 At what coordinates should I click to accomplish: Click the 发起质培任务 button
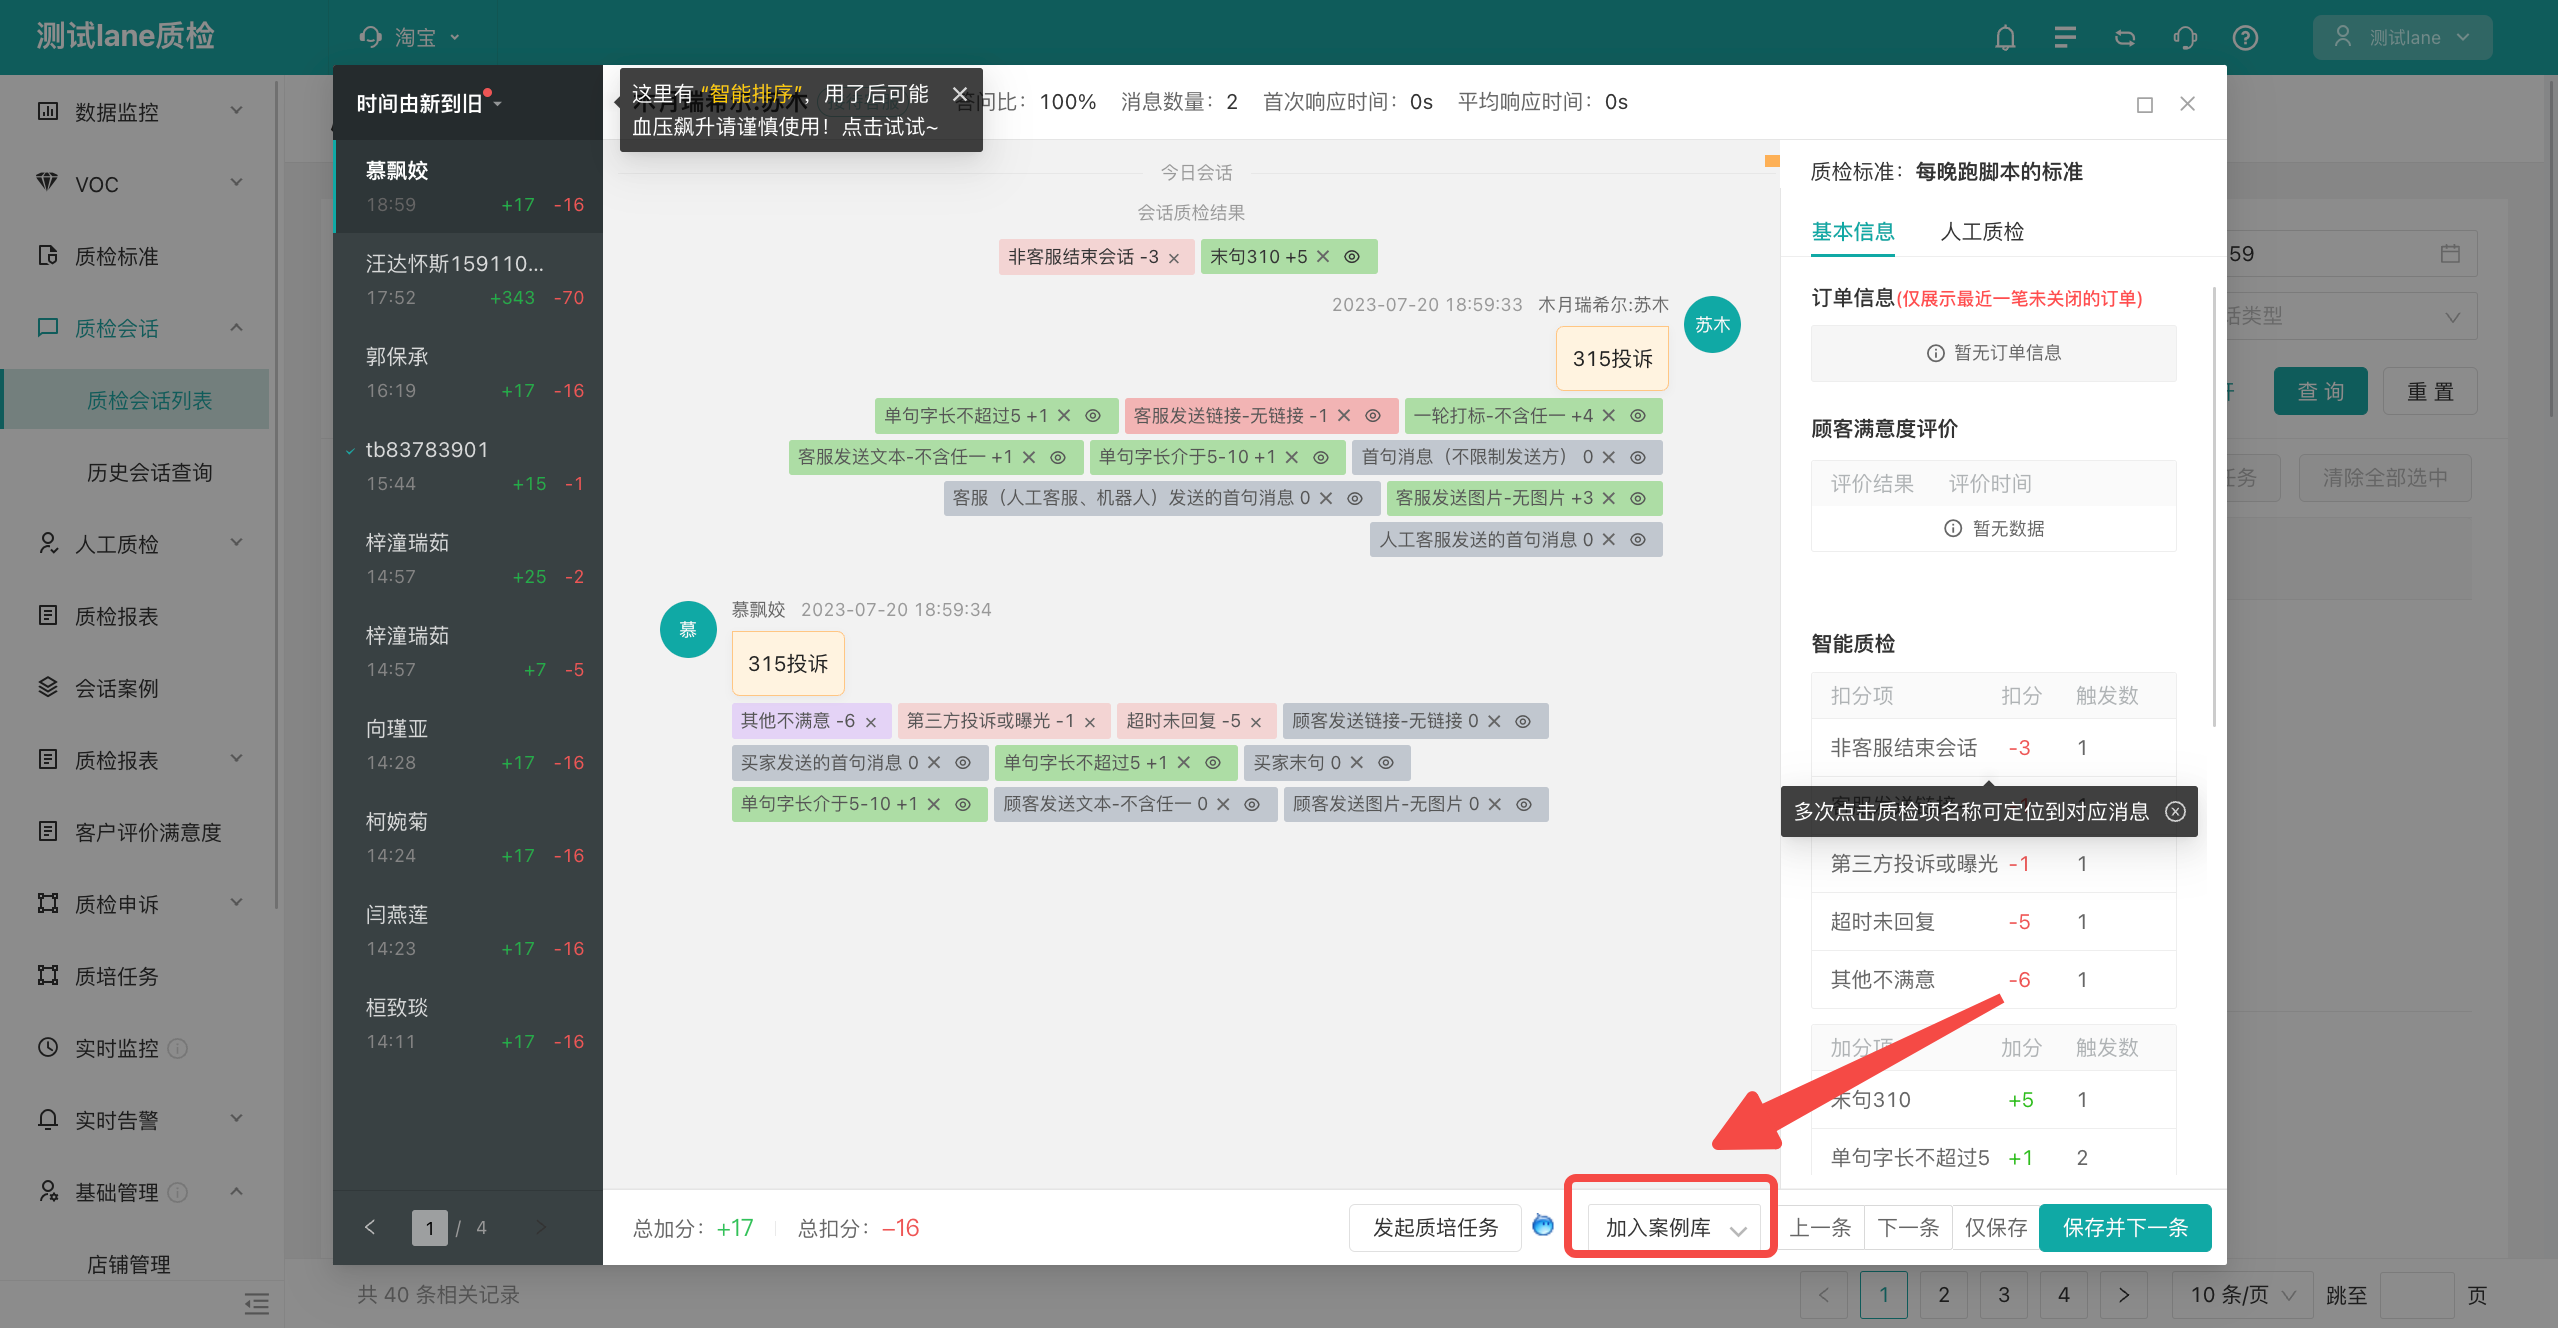[x=1435, y=1227]
